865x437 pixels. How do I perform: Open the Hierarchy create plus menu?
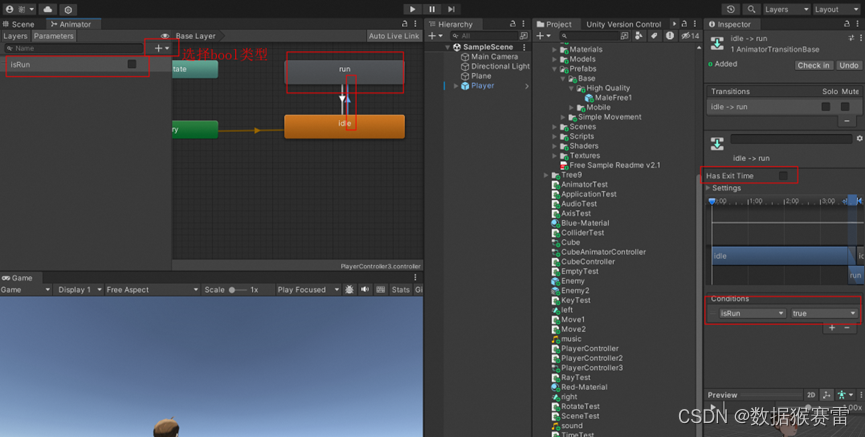click(x=435, y=36)
